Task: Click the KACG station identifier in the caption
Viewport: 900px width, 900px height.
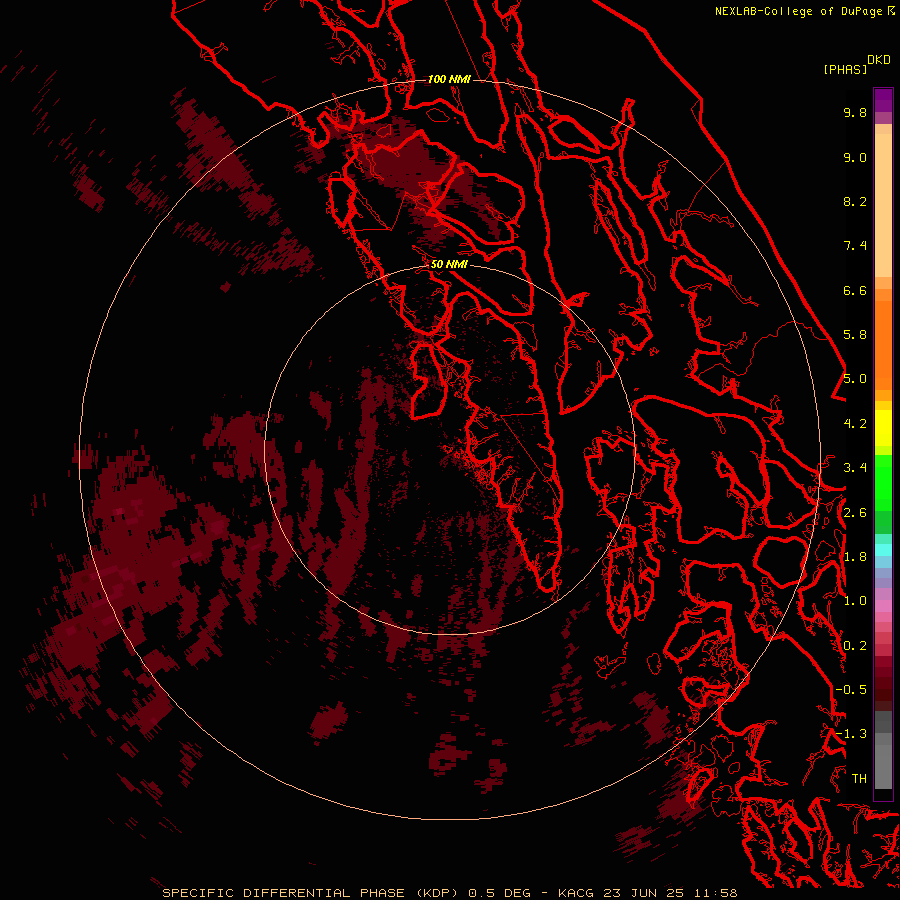Action: 576,893
